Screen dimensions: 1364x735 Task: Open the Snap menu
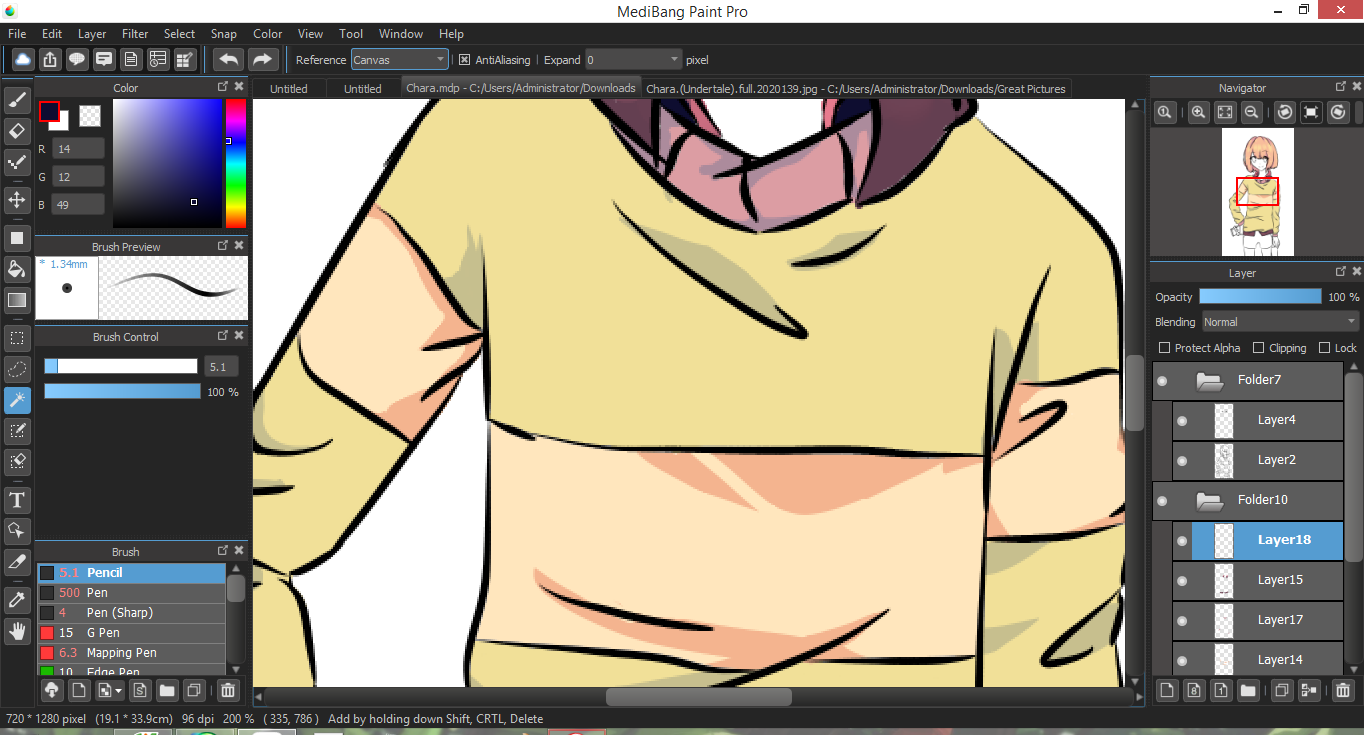[224, 34]
